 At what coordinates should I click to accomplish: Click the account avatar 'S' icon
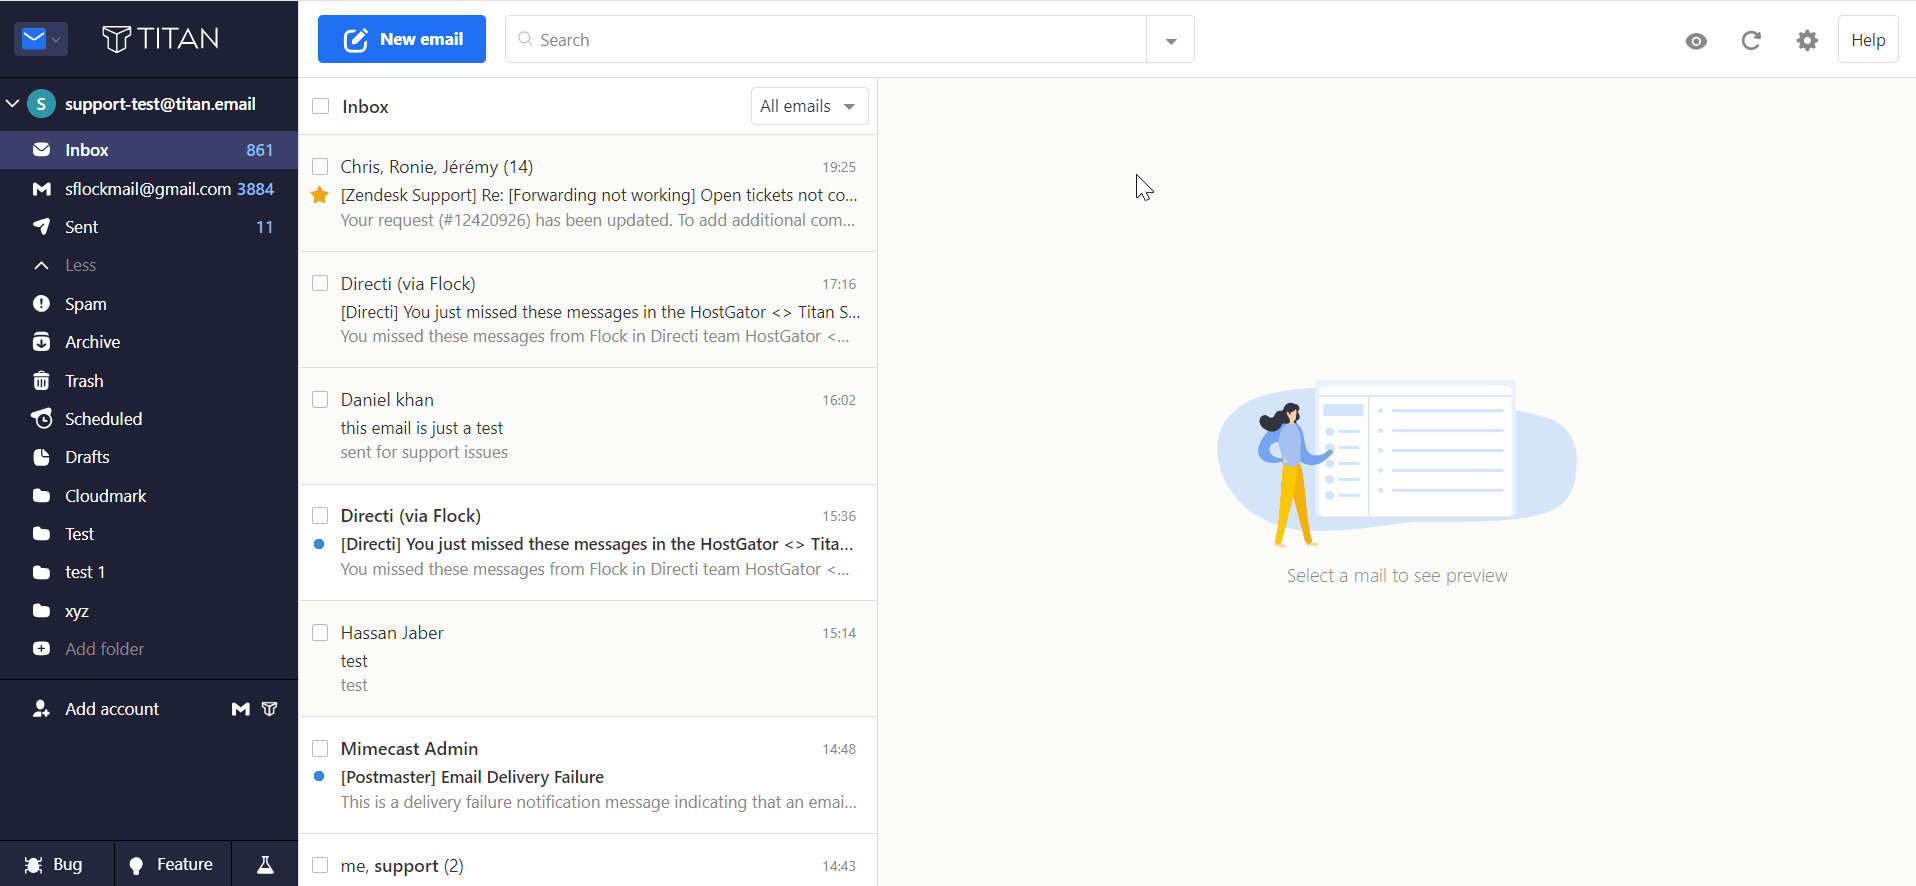(x=41, y=103)
